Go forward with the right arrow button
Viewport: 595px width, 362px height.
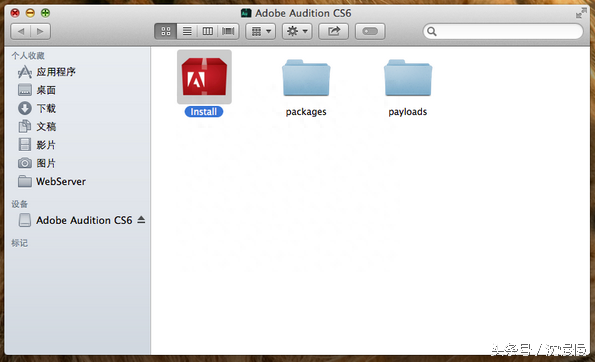click(x=40, y=31)
